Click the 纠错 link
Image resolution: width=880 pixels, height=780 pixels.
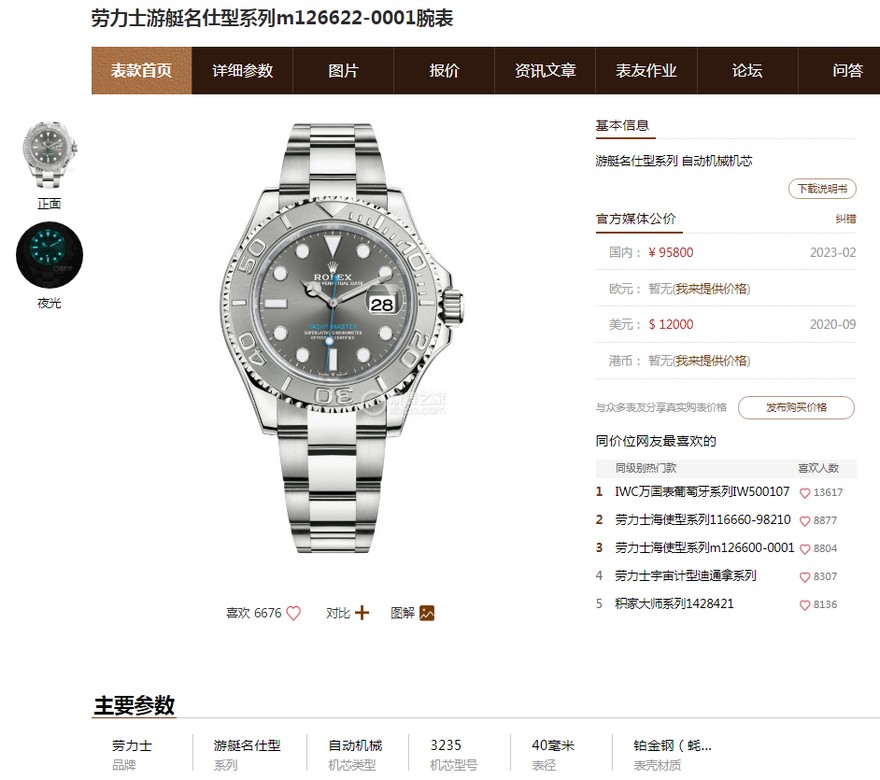tap(846, 219)
